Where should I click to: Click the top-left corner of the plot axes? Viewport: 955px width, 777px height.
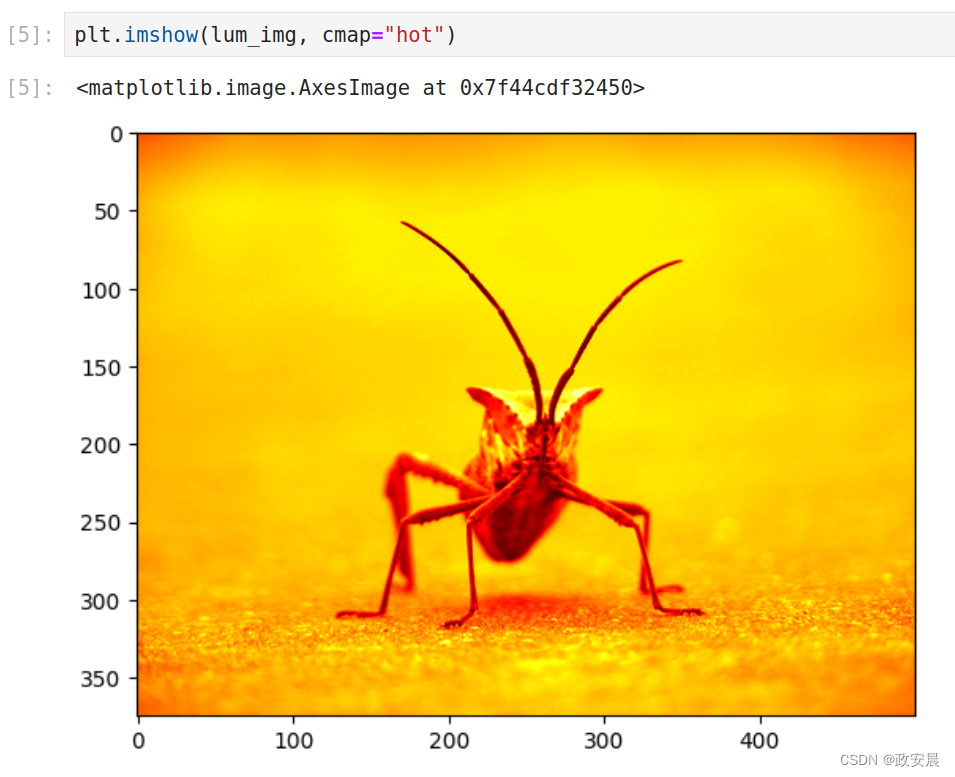tap(138, 133)
